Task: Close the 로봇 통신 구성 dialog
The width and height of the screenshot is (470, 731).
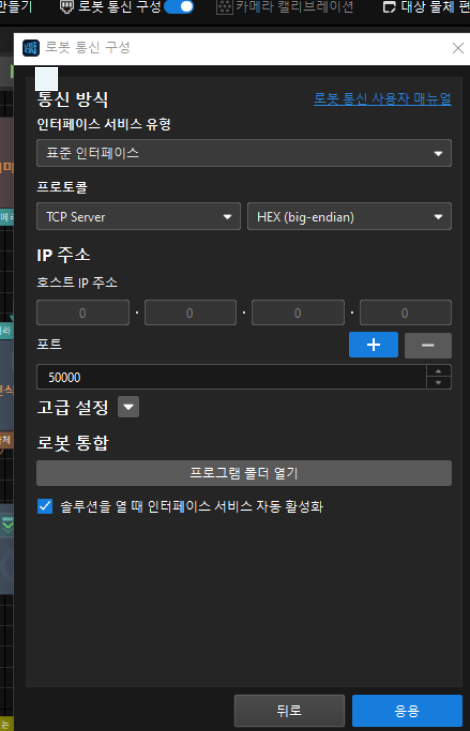Action: 458,48
